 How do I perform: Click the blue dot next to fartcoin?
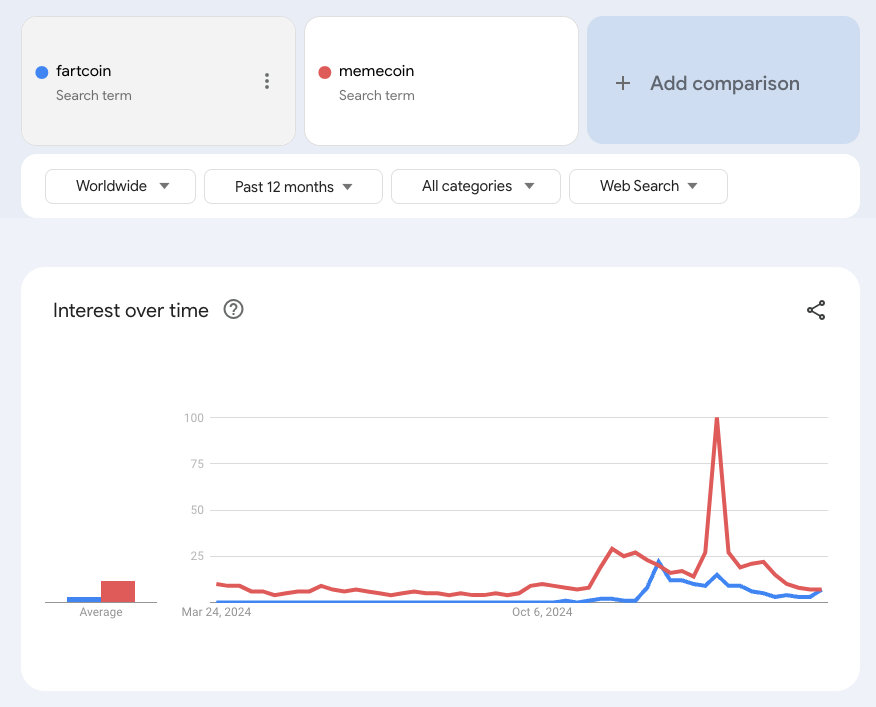42,72
